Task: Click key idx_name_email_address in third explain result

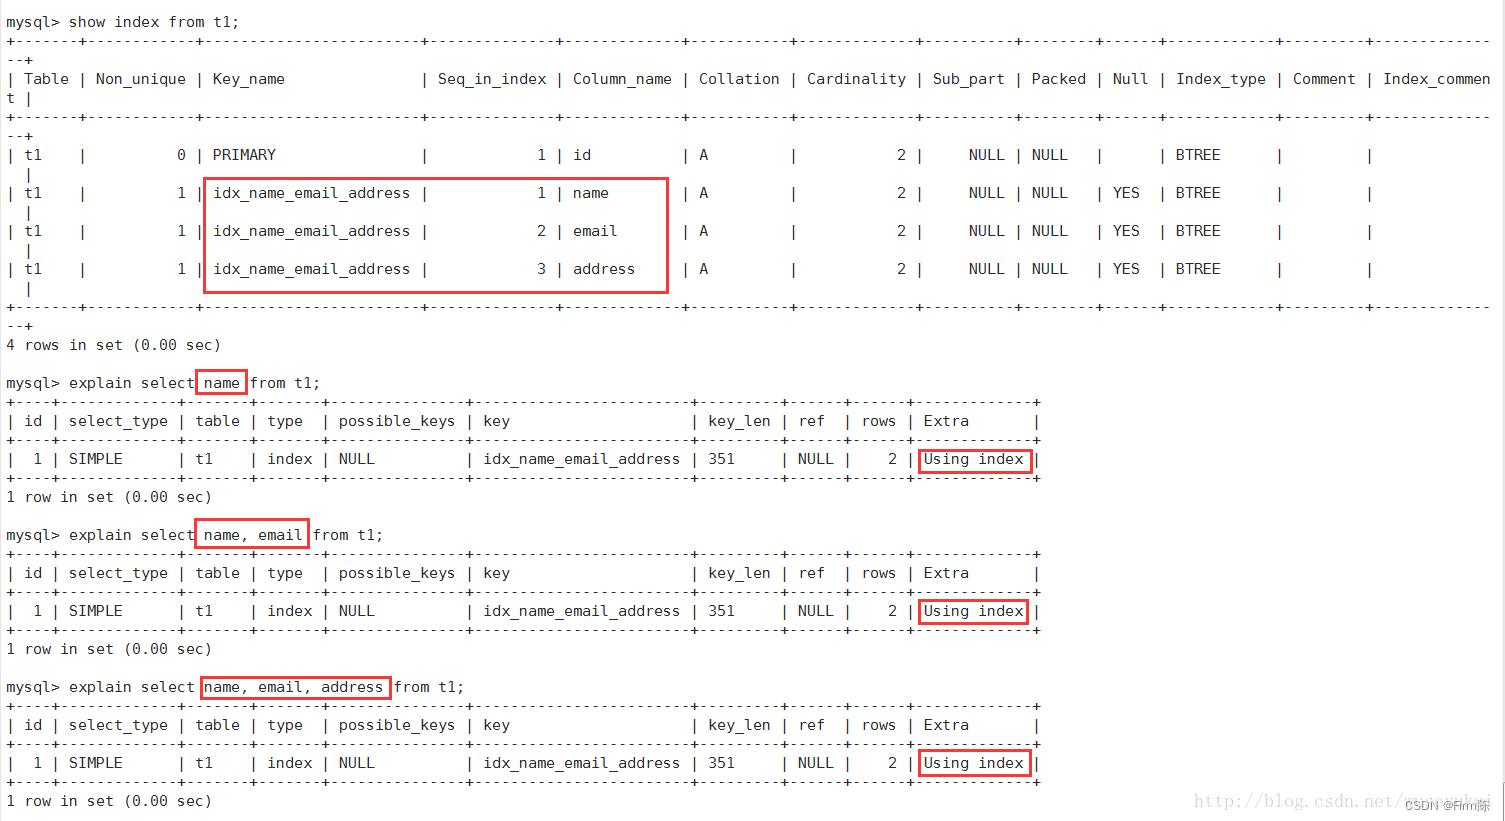Action: tap(581, 763)
